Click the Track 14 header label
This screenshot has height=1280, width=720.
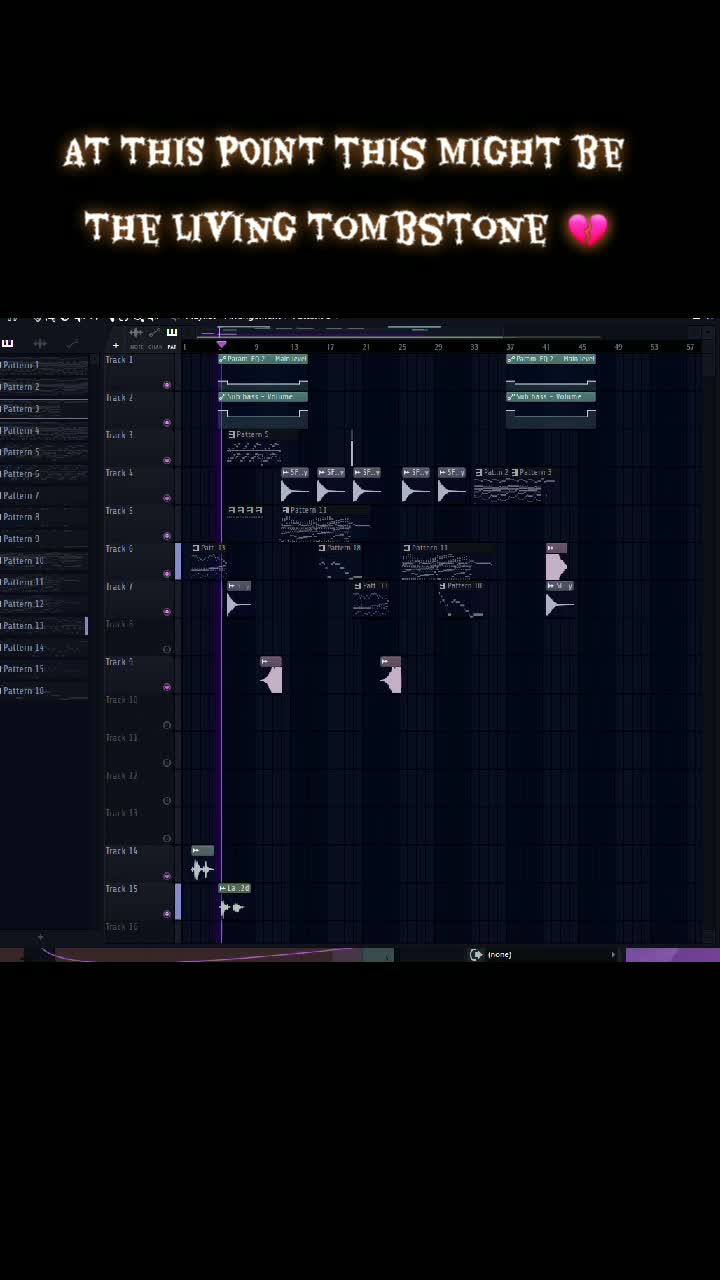pyautogui.click(x=122, y=851)
